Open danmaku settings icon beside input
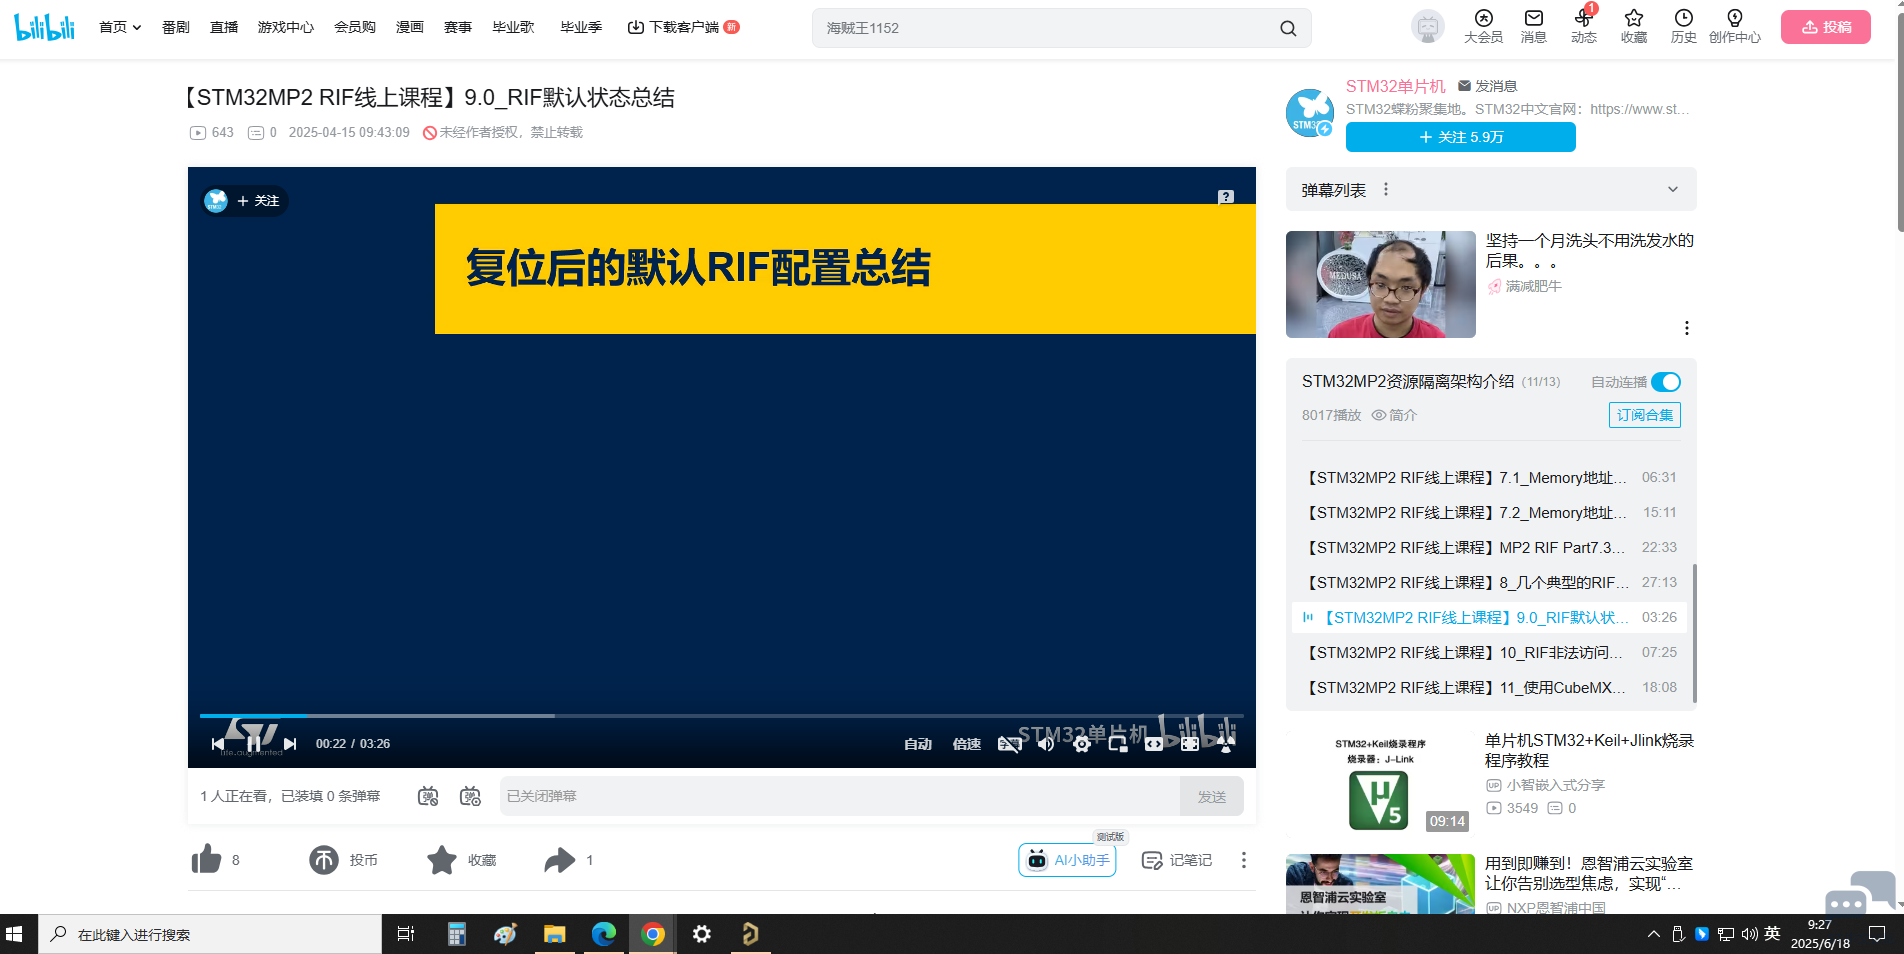This screenshot has height=954, width=1904. coord(470,796)
